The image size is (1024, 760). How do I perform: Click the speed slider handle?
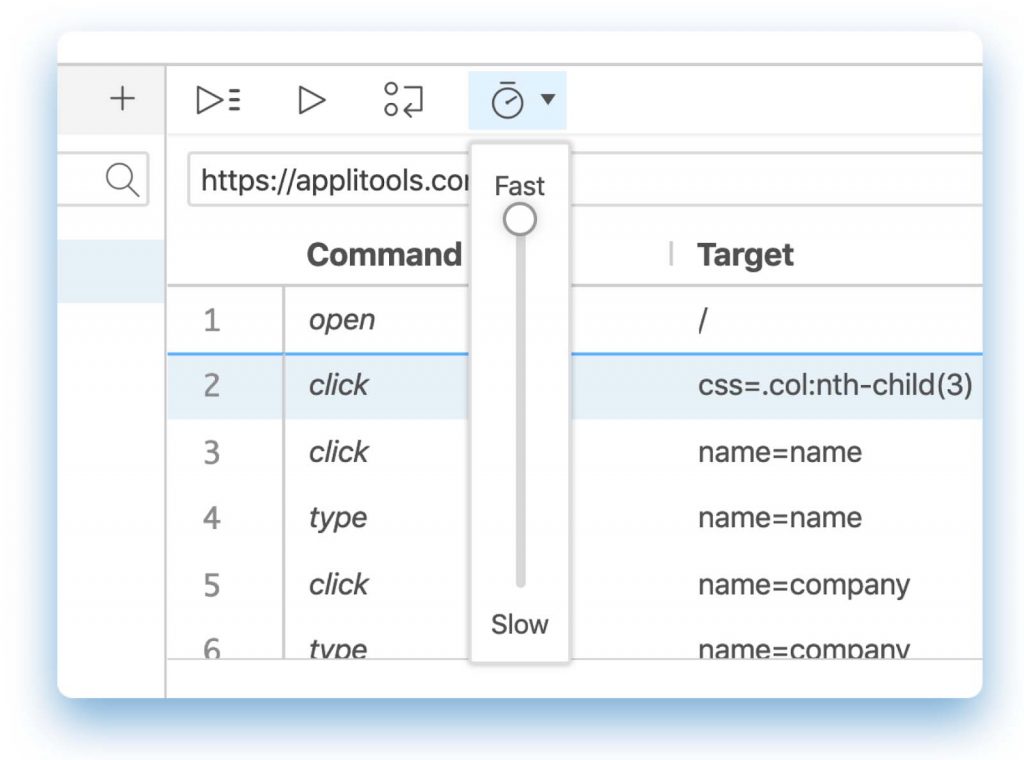click(520, 220)
